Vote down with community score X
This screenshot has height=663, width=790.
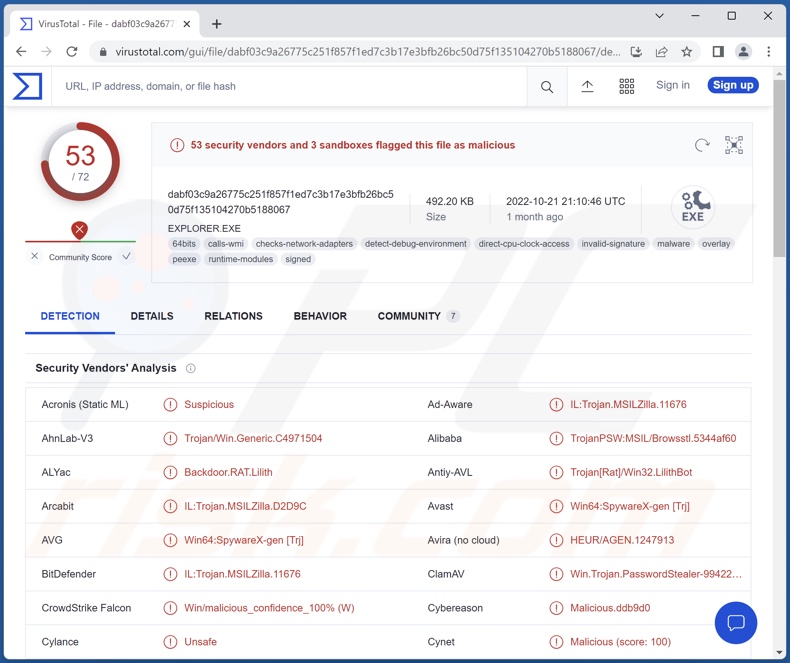[34, 256]
